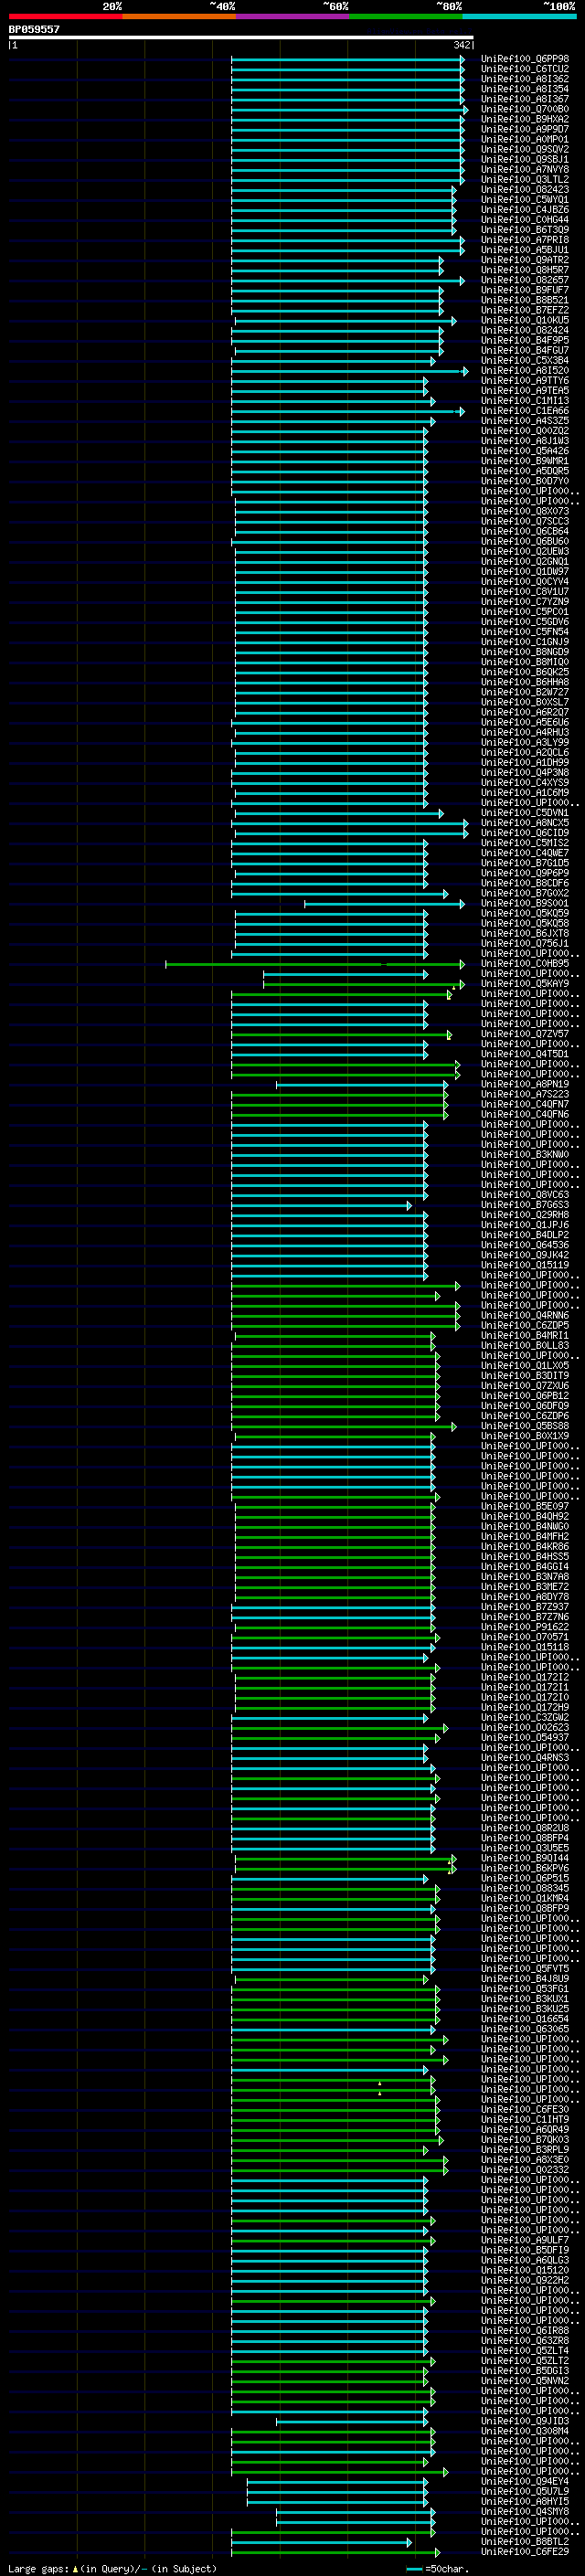Click the =50char. scale legend

tap(438, 2568)
